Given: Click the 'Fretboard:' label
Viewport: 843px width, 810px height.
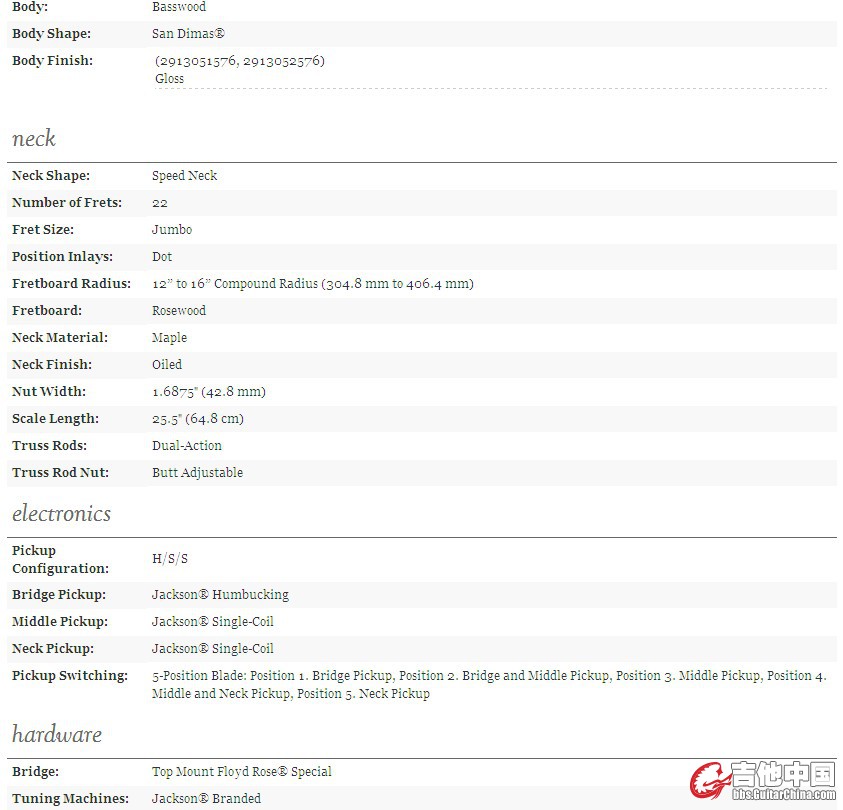Looking at the screenshot, I should 47,310.
